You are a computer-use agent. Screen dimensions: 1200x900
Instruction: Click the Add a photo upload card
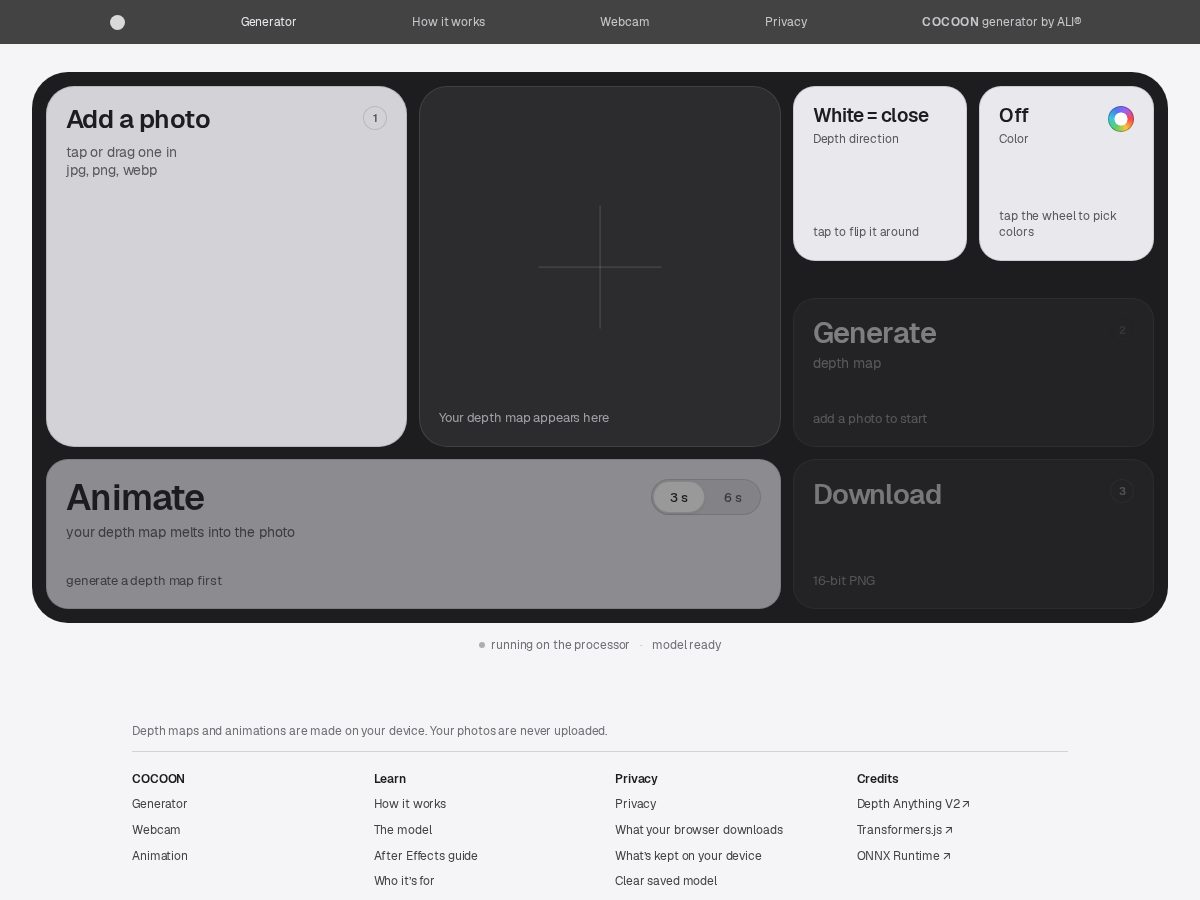(x=226, y=266)
